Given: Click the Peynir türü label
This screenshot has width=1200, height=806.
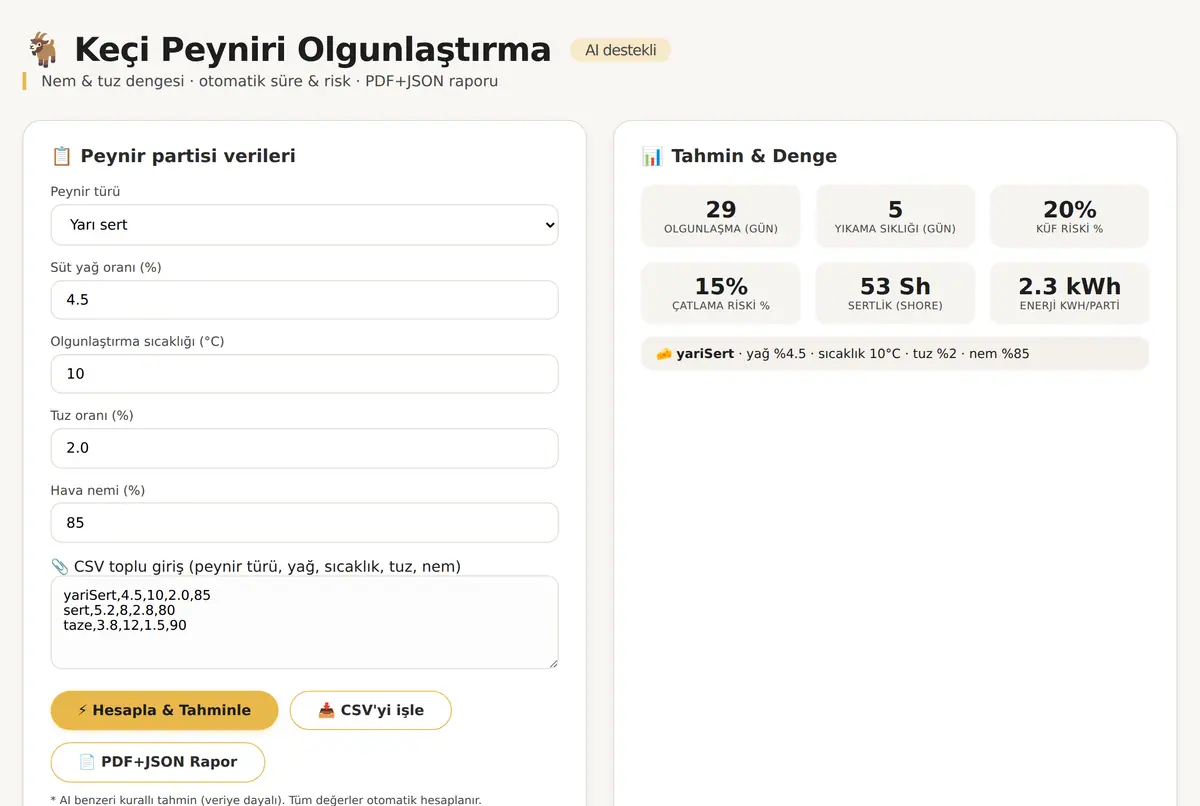Looking at the screenshot, I should (x=85, y=192).
